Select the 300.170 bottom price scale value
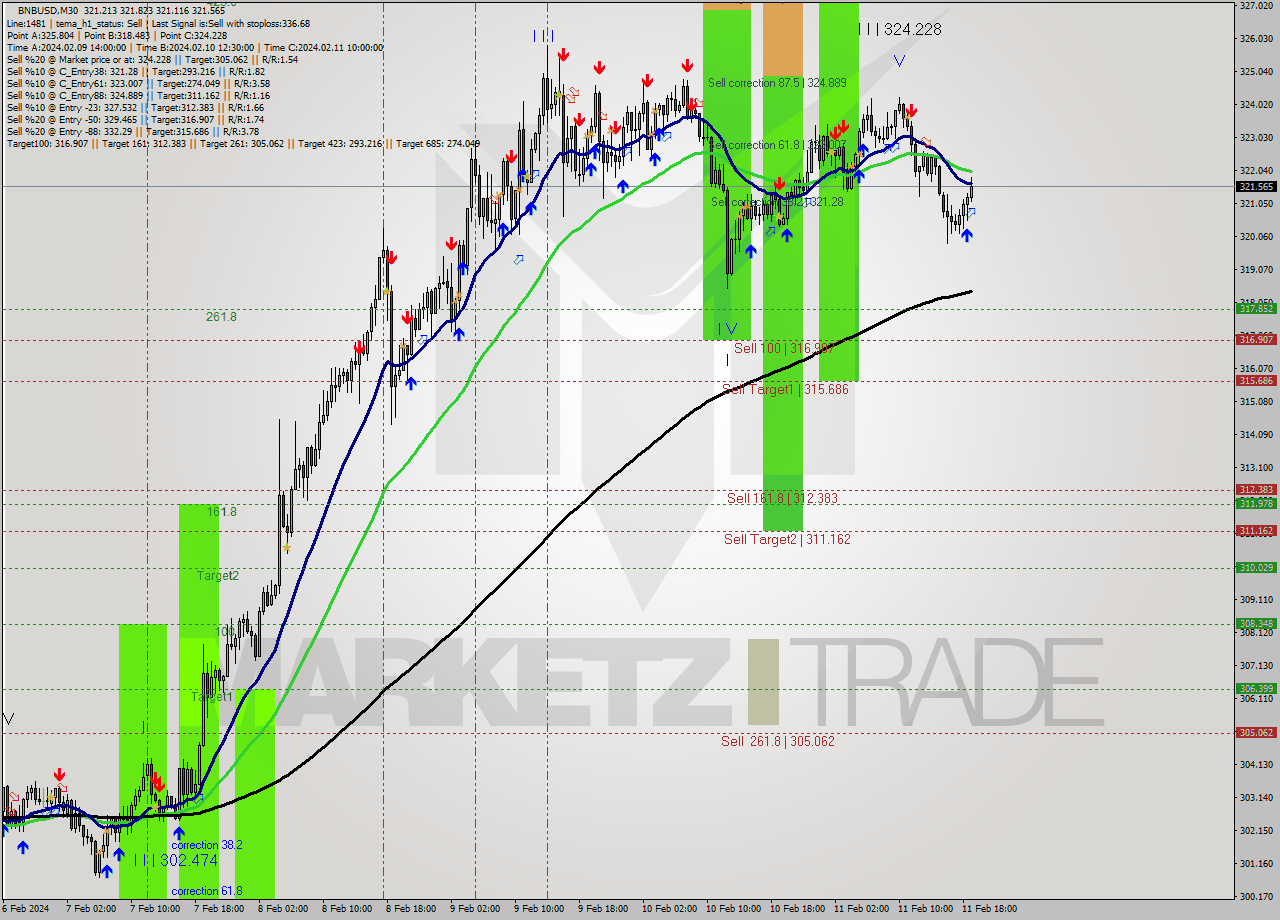The image size is (1280, 920). click(x=1256, y=896)
